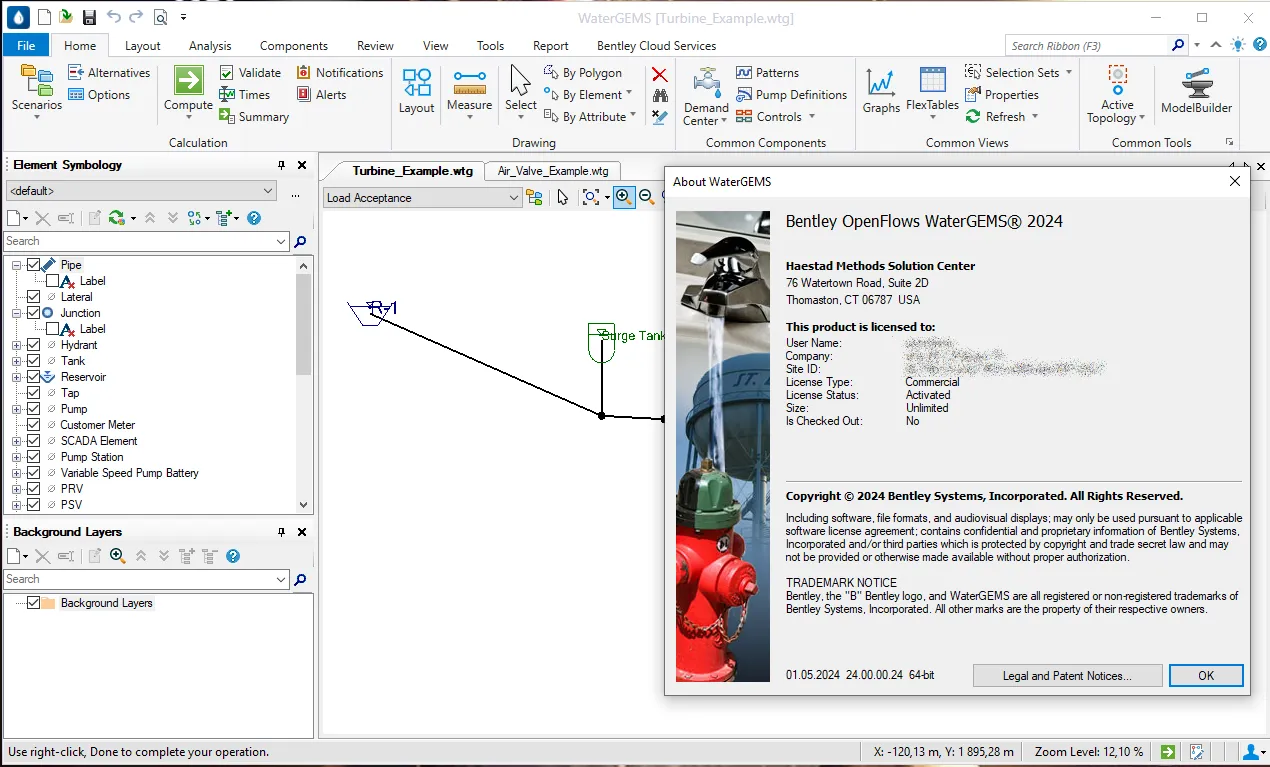Pin the Background Layers panel
Image resolution: width=1270 pixels, height=767 pixels.
(x=282, y=532)
